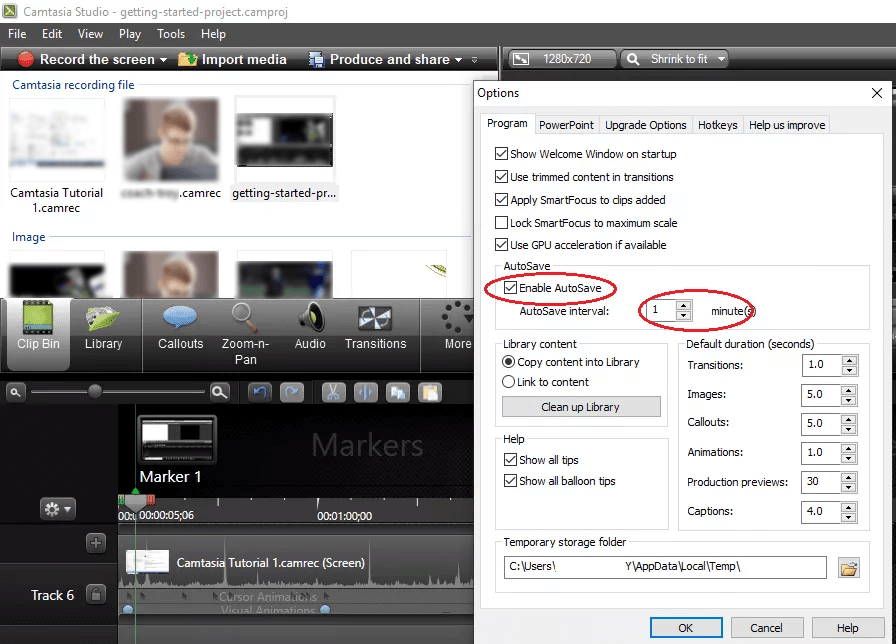The height and width of the screenshot is (644, 896).
Task: Click the timeline zoom slider handle
Action: pyautogui.click(x=95, y=392)
